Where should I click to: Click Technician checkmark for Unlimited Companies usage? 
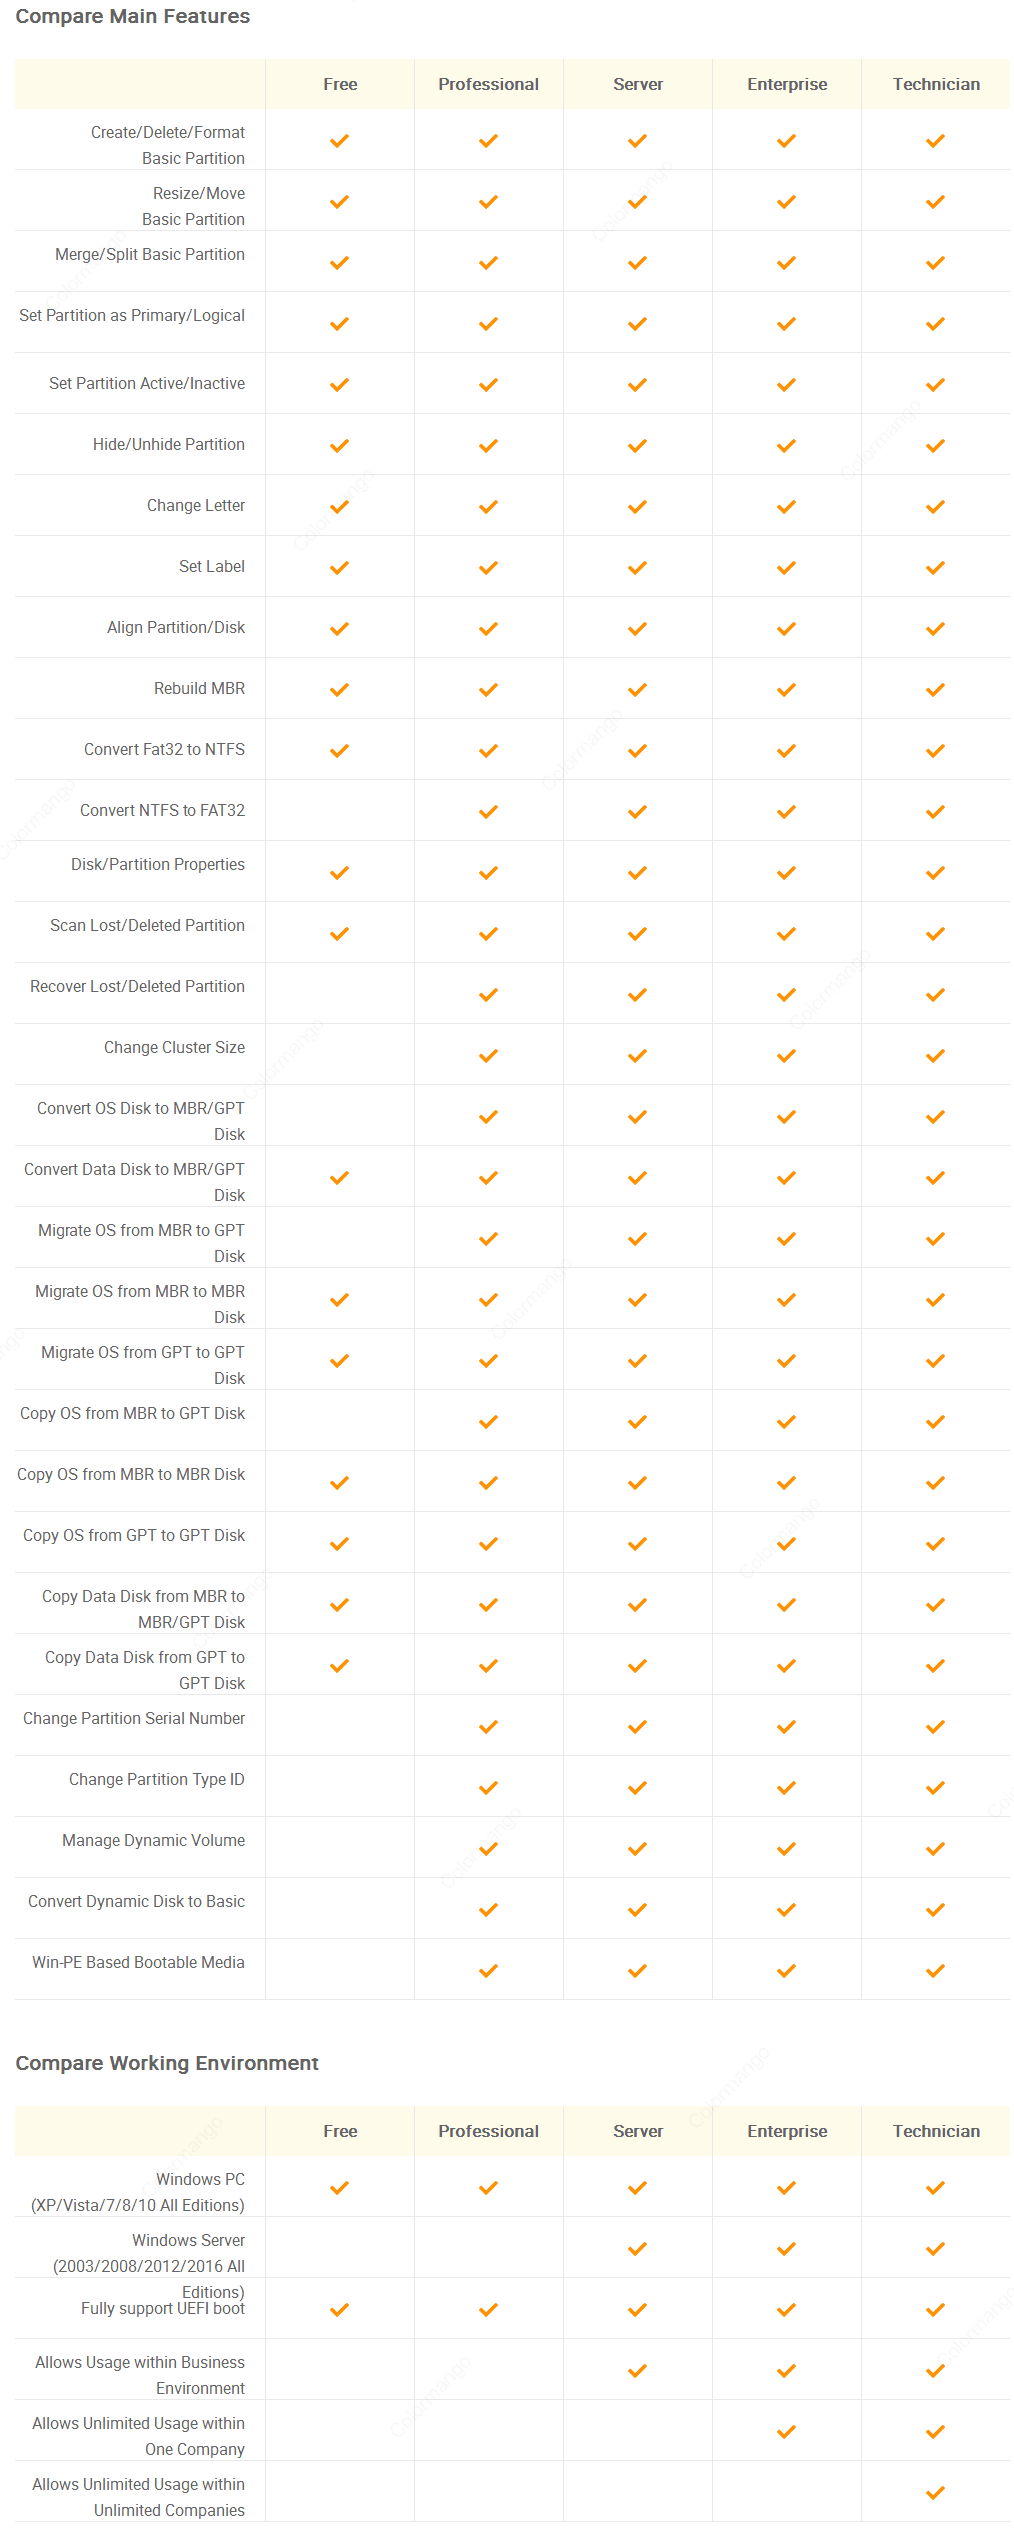click(x=935, y=2492)
